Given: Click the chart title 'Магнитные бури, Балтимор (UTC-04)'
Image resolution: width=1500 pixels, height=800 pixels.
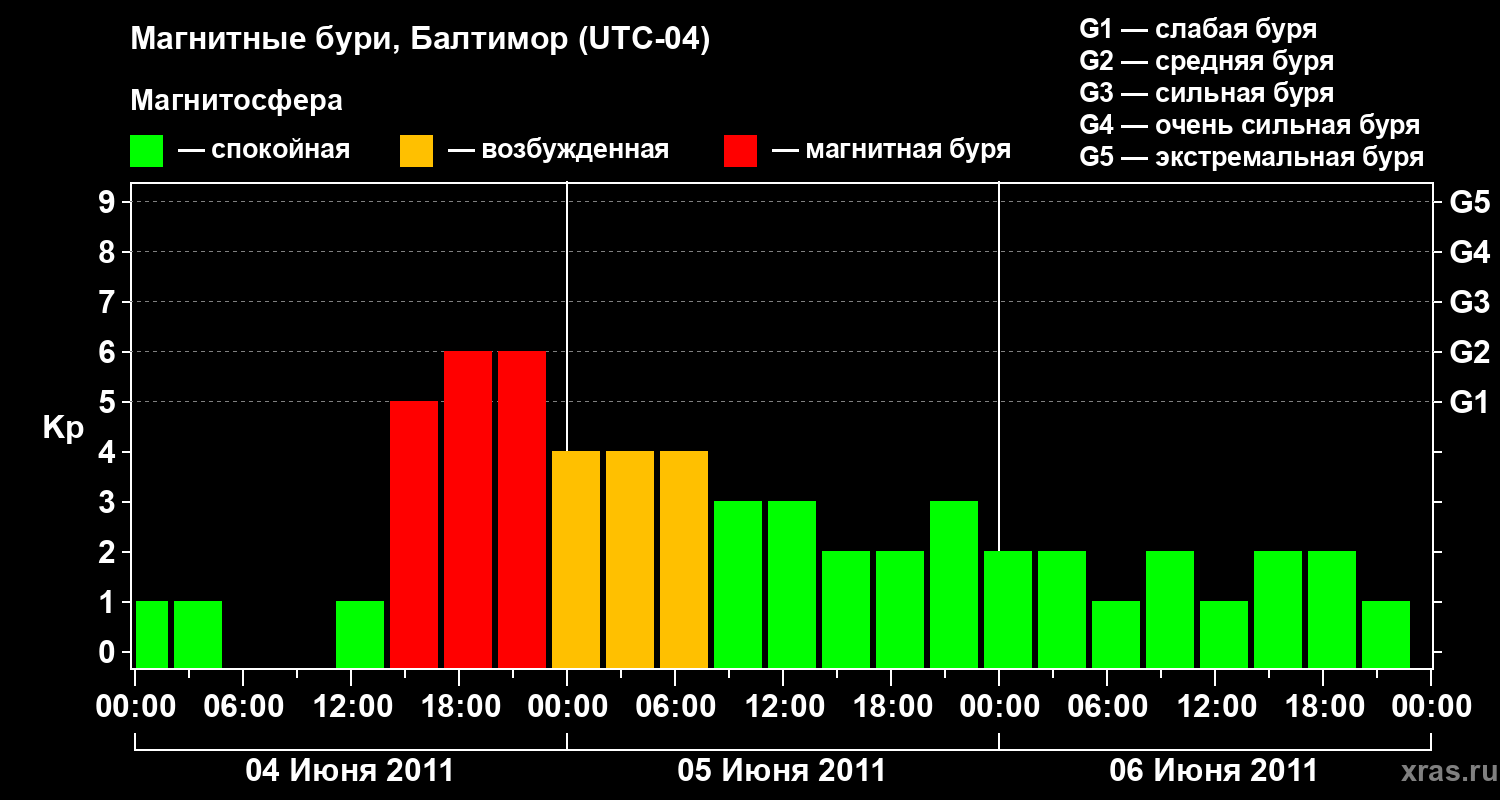Looking at the screenshot, I should [420, 41].
